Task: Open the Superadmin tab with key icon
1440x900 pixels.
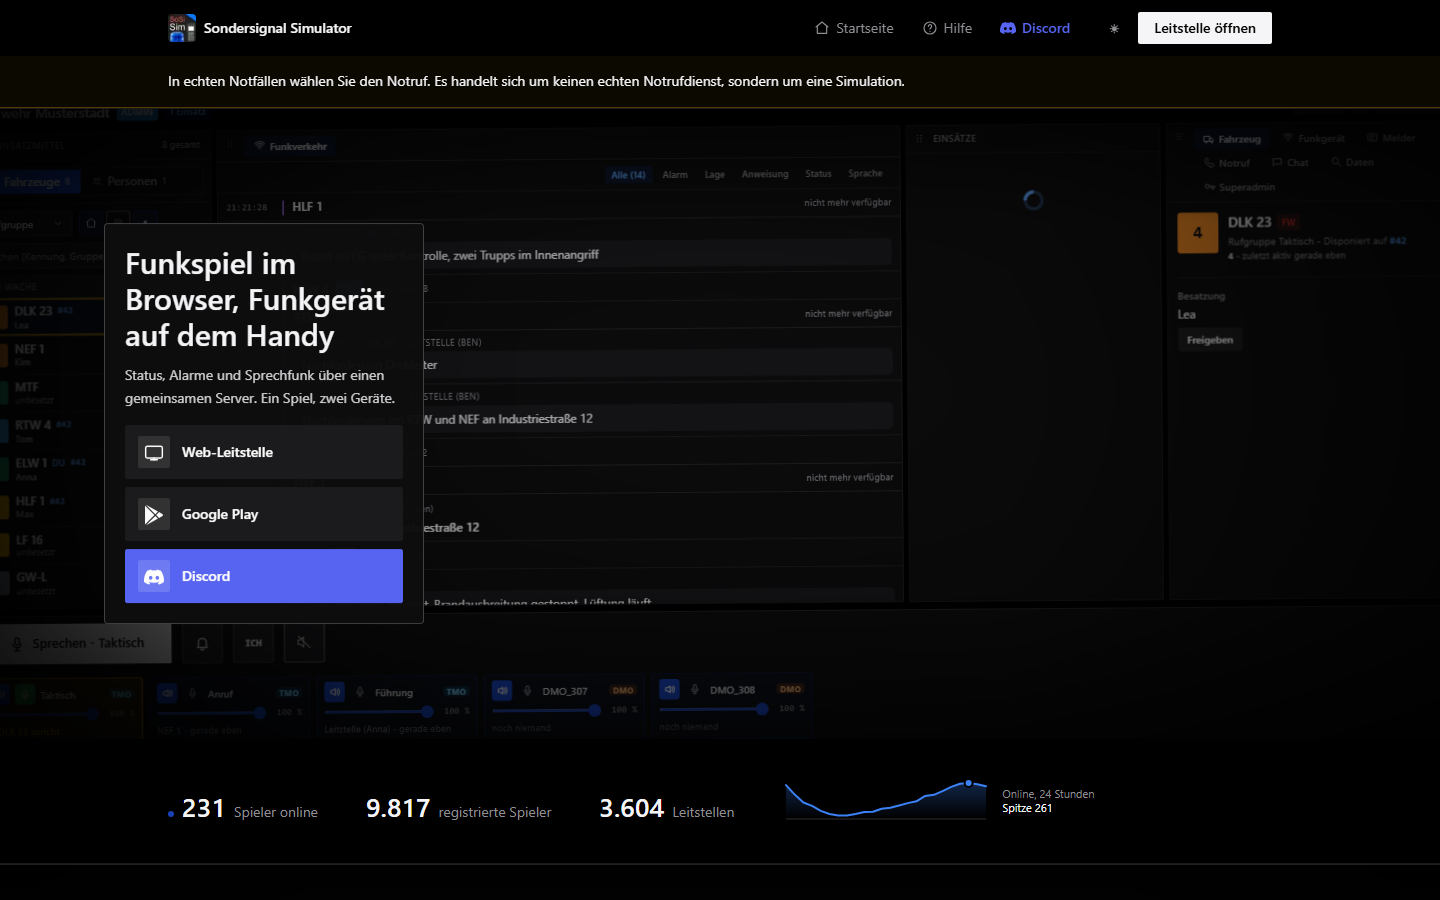Action: 1240,187
